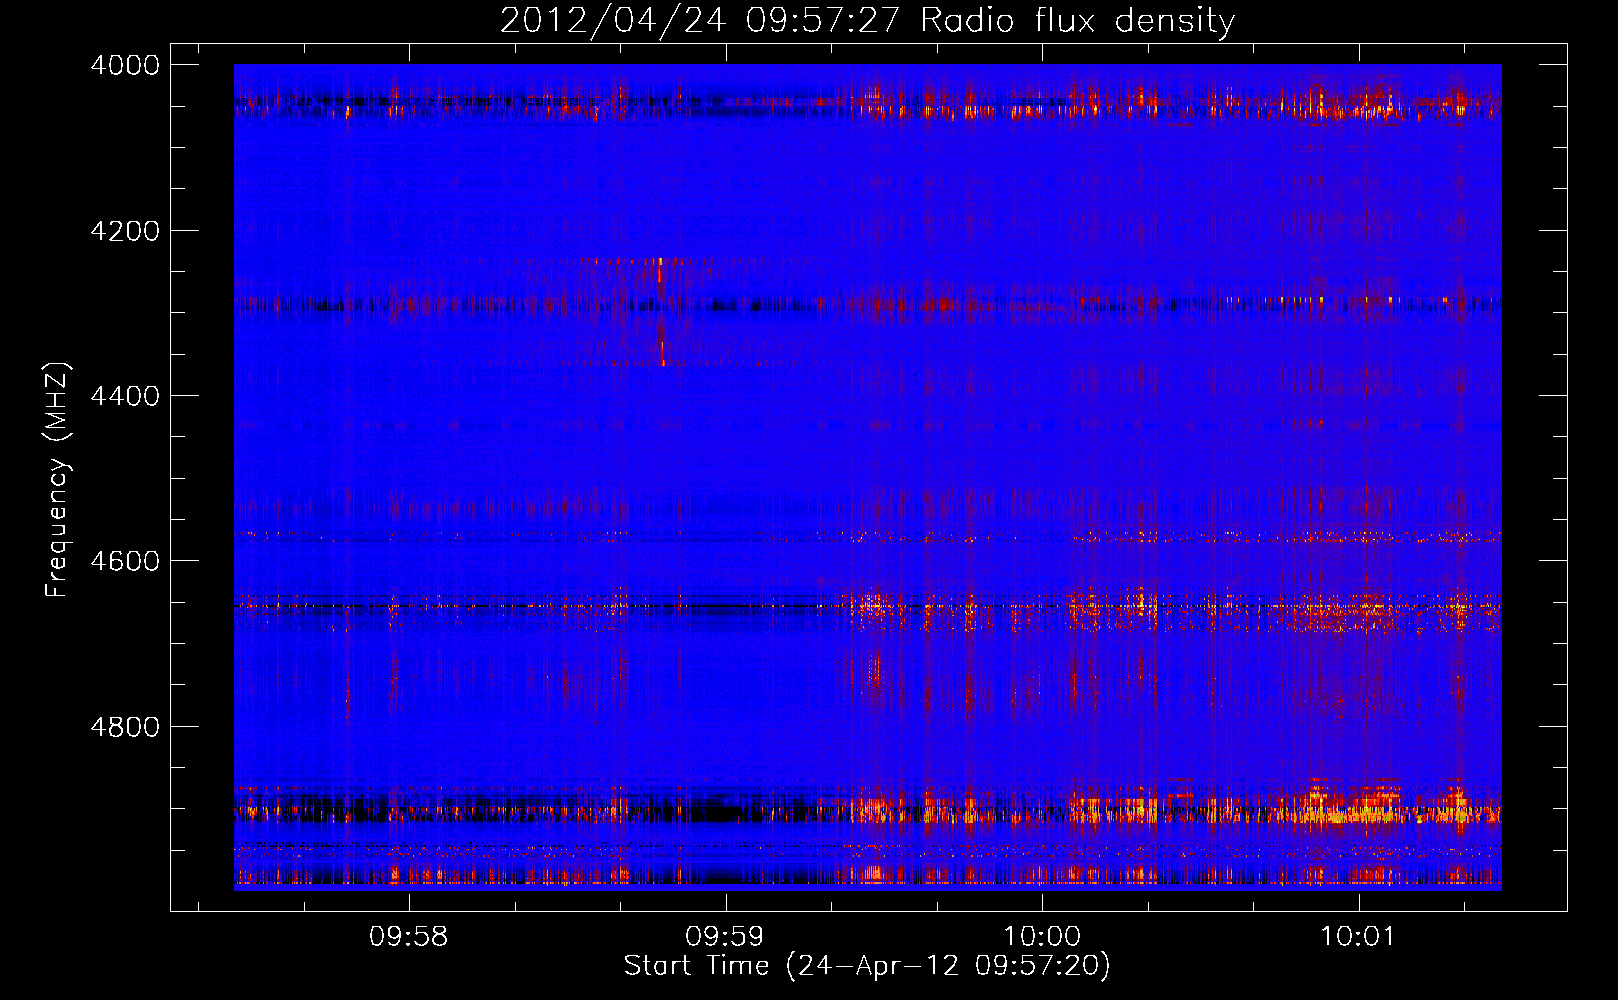Click the 10:01 time axis label
Image resolution: width=1618 pixels, height=1000 pixels.
tap(1357, 937)
